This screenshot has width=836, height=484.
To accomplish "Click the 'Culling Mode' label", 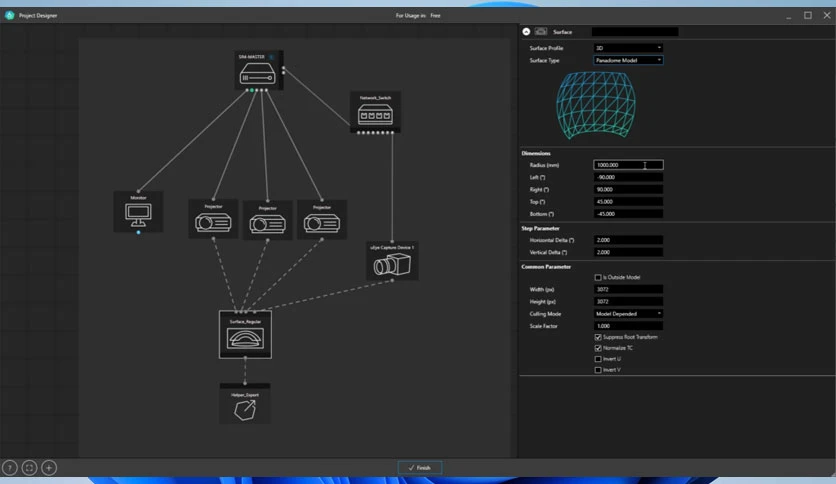I will [x=545, y=314].
